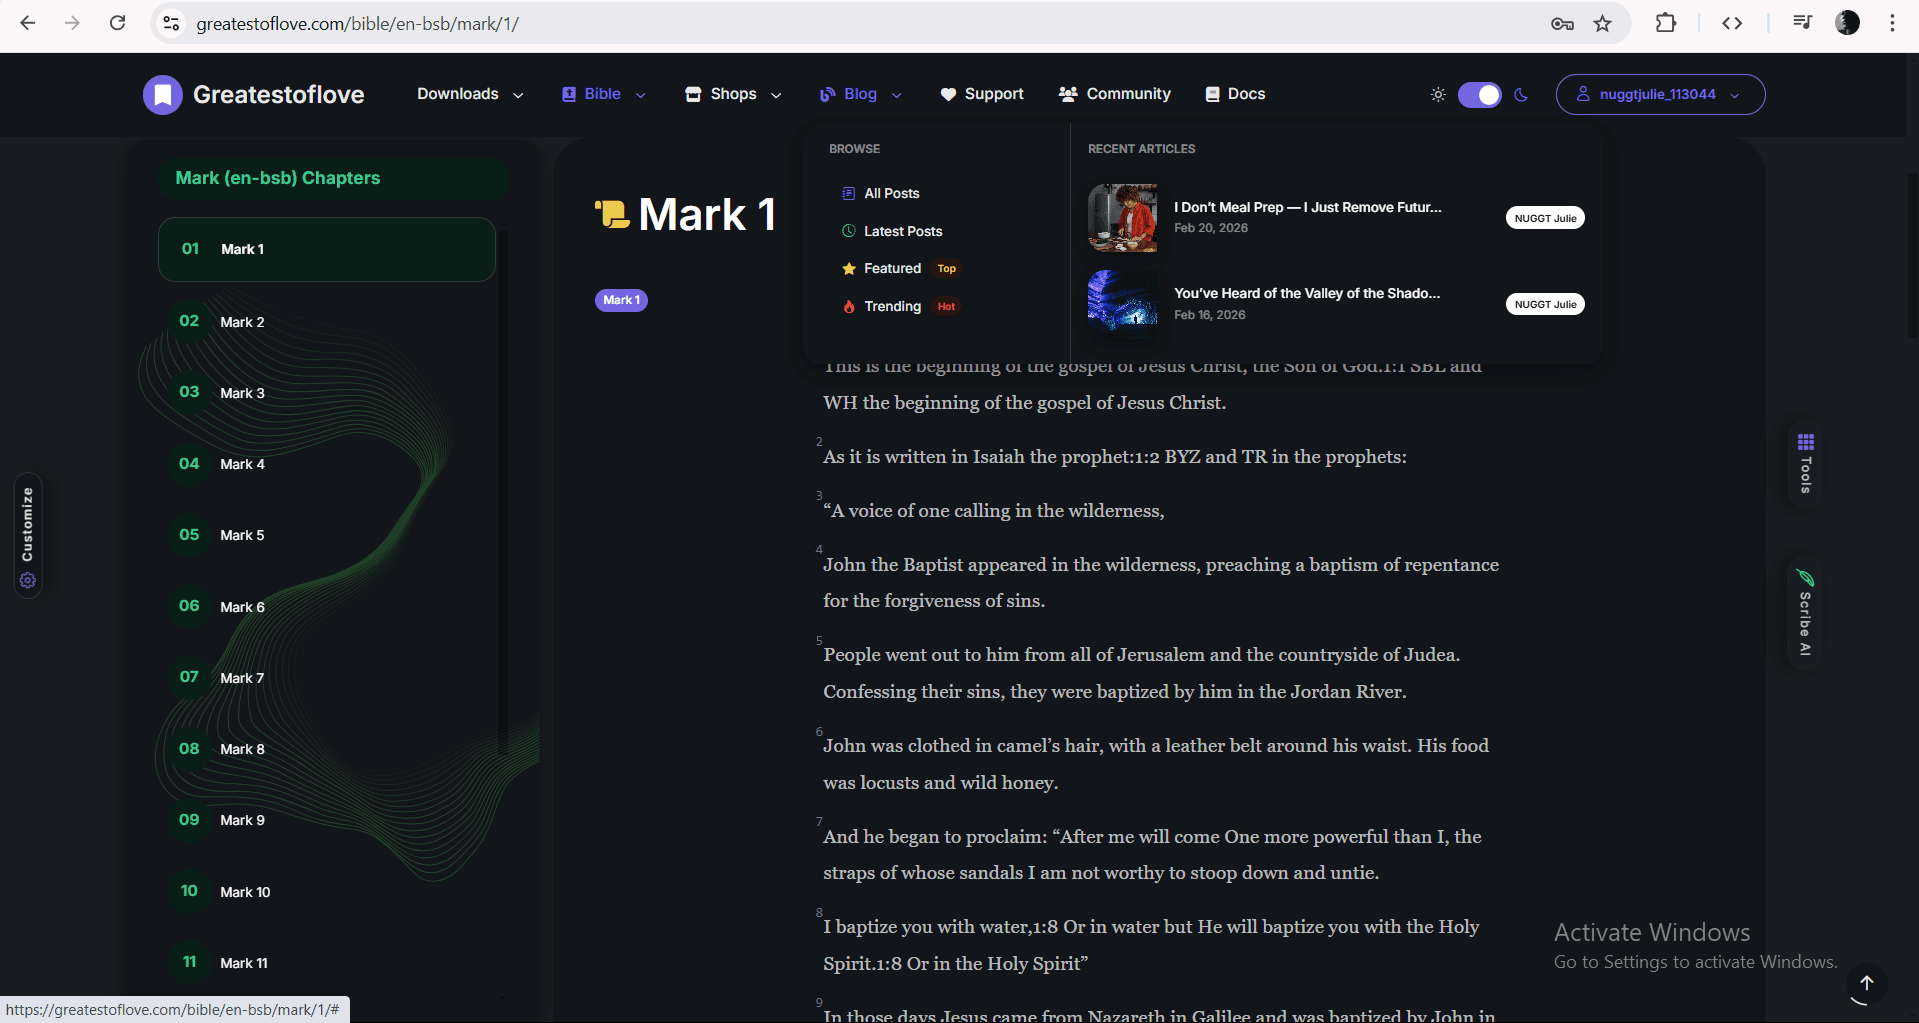This screenshot has width=1919, height=1023.
Task: Expand the Downloads dropdown menu
Action: 470,94
